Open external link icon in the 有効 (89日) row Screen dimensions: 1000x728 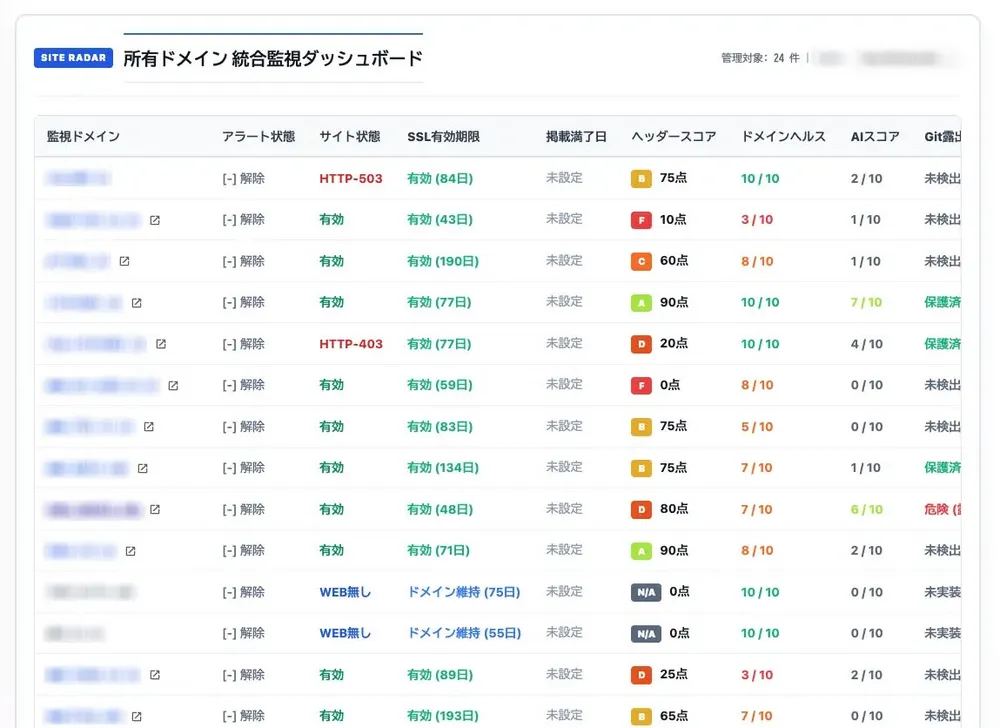pos(155,674)
